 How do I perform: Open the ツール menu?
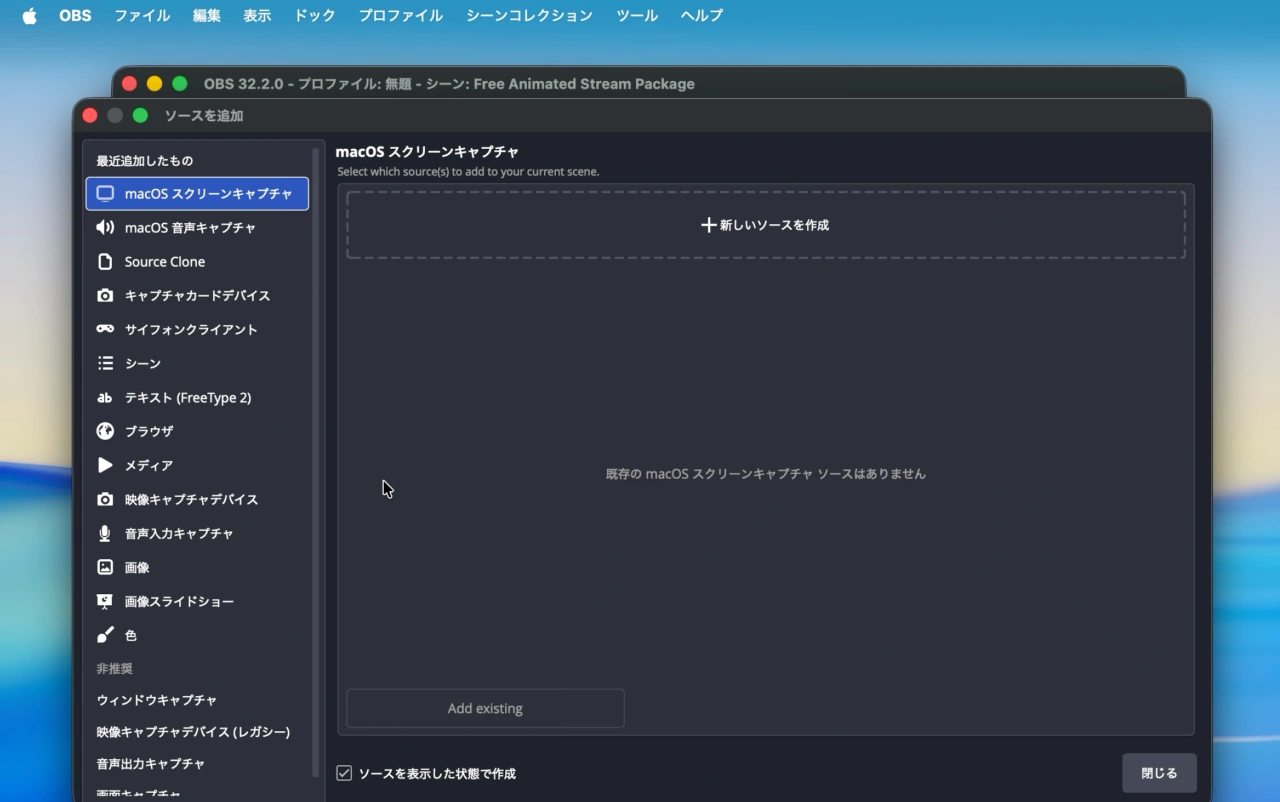click(x=637, y=16)
